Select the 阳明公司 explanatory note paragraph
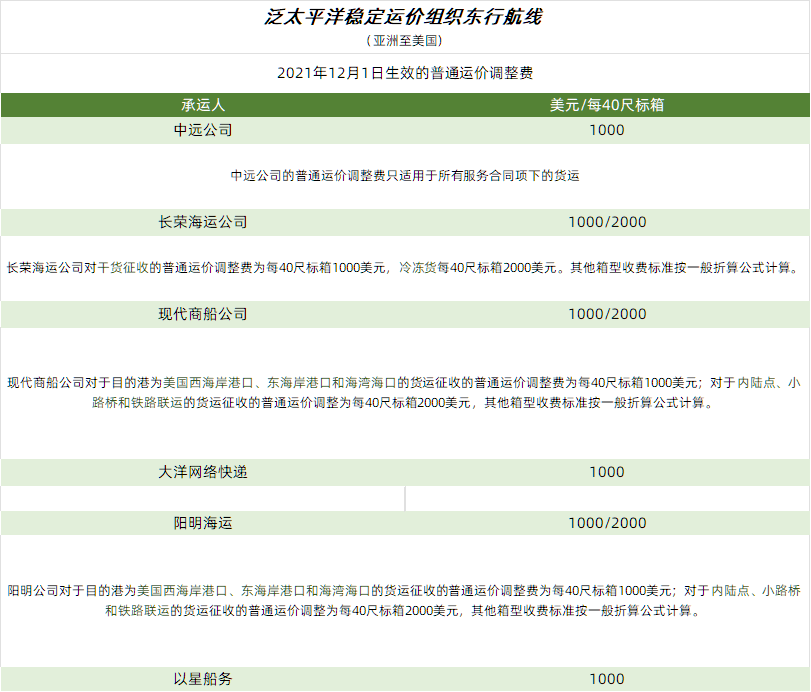This screenshot has width=811, height=692. pos(405,600)
